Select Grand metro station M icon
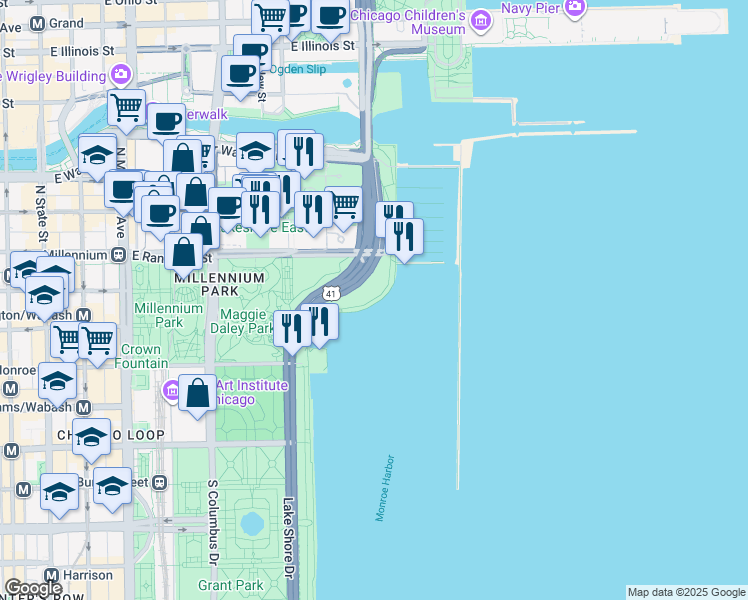The width and height of the screenshot is (748, 600). 38,24
